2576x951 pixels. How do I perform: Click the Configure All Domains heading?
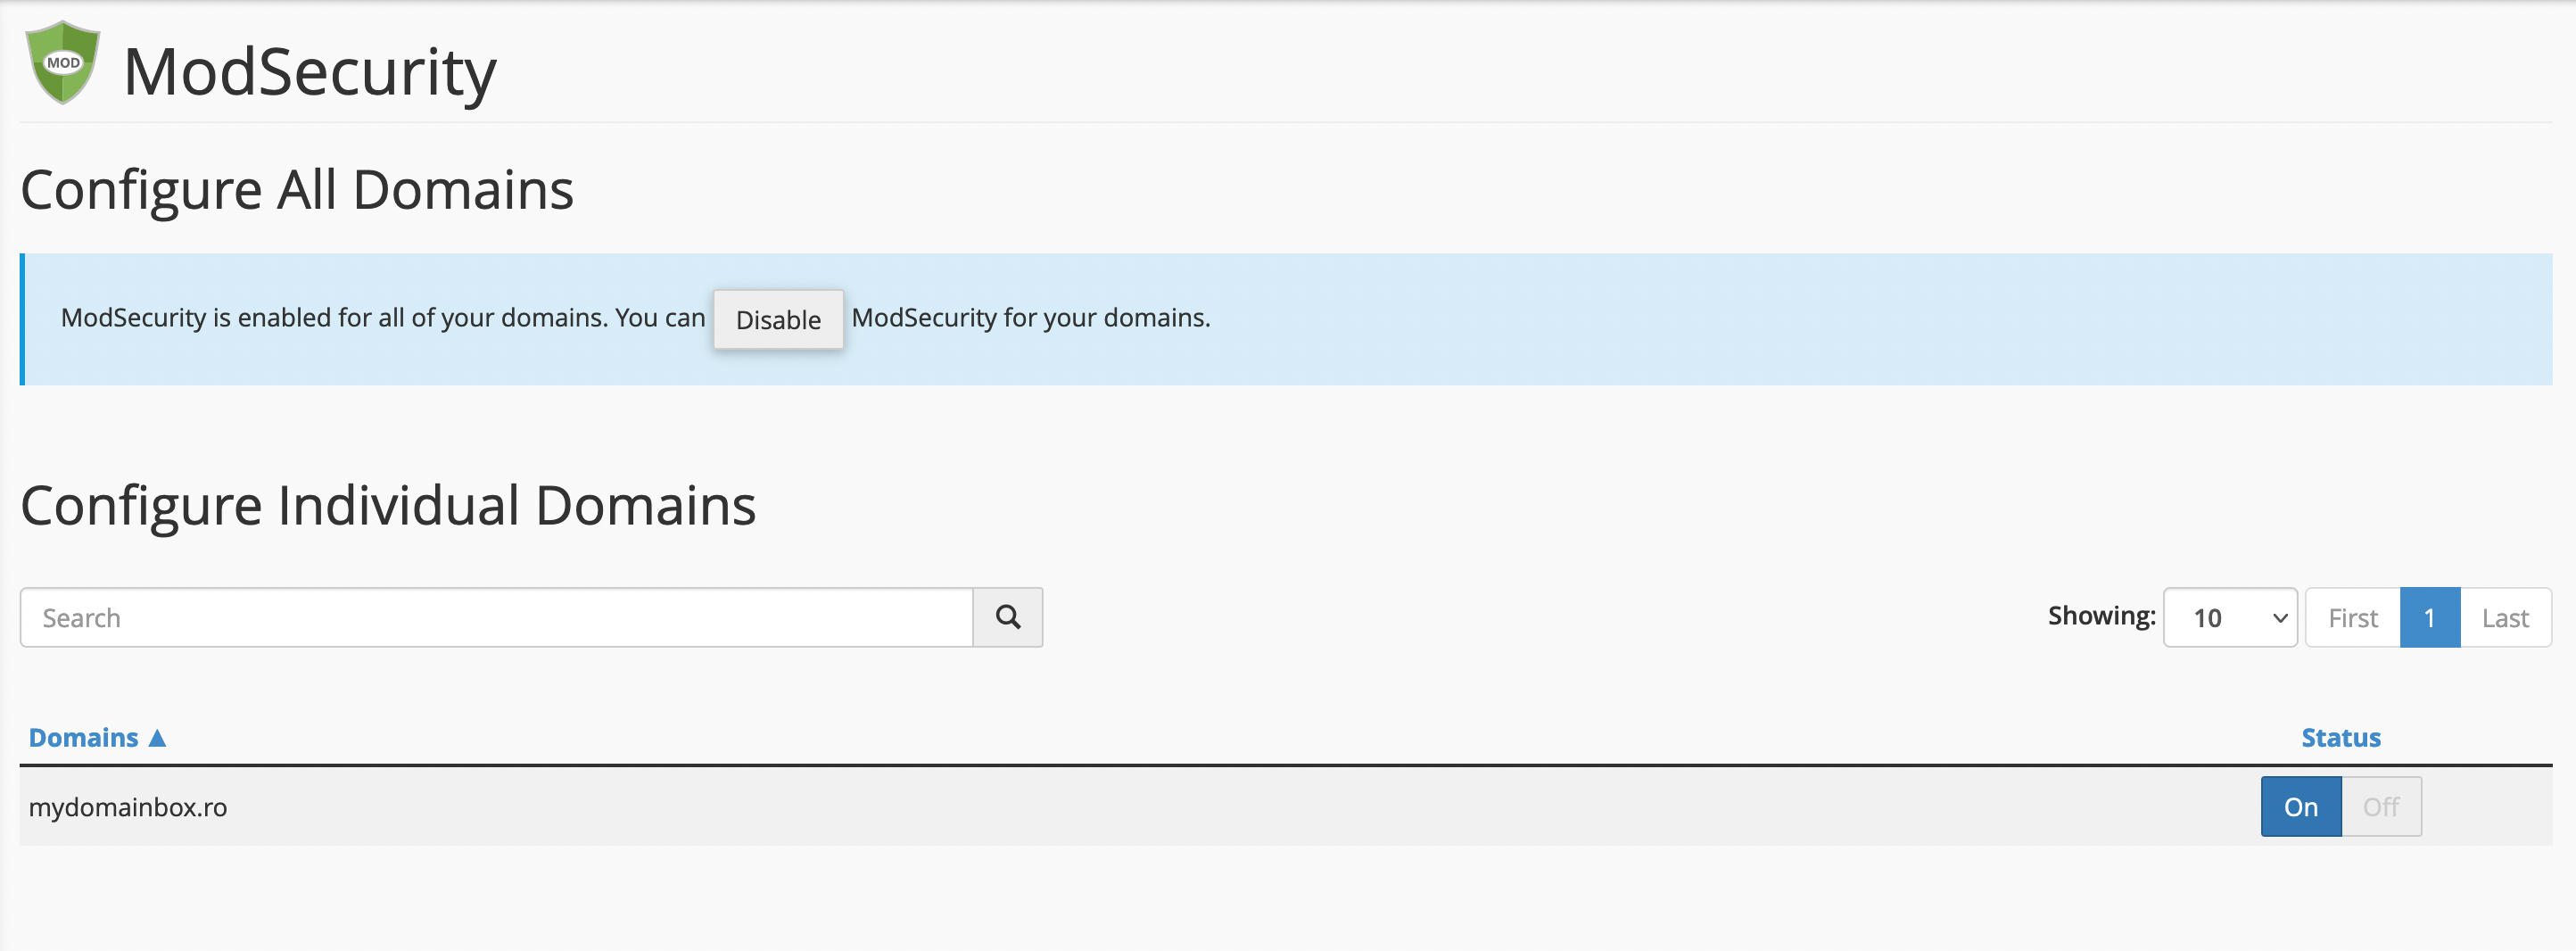(297, 190)
